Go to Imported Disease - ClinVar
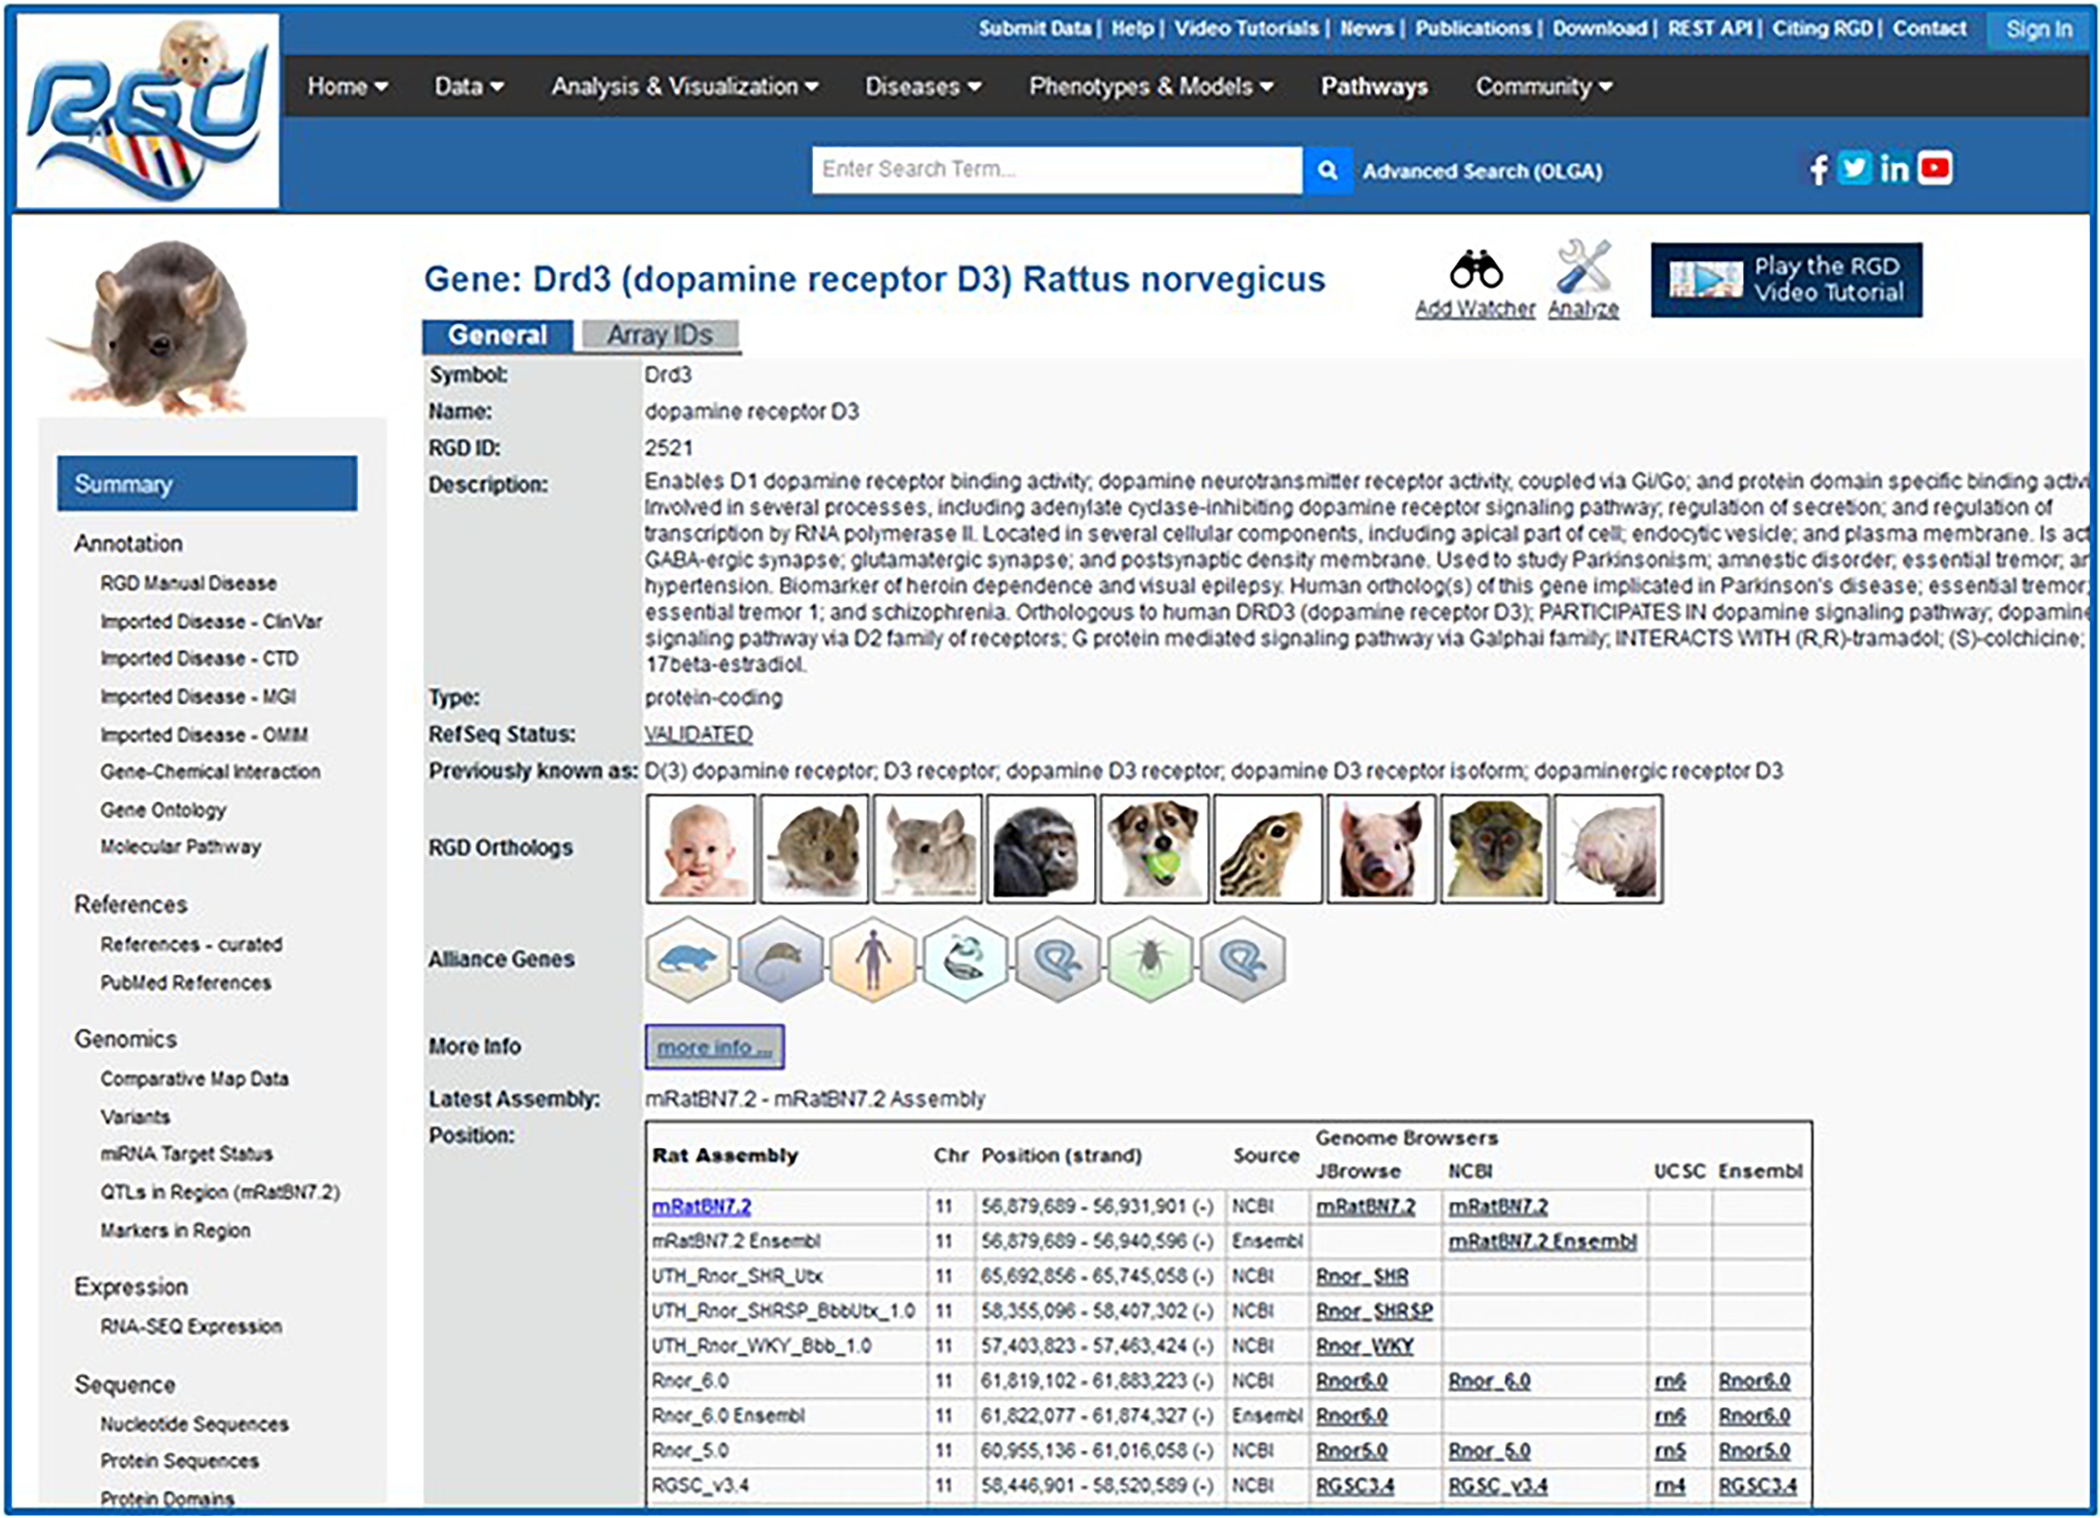This screenshot has width=2100, height=1518. [x=211, y=622]
